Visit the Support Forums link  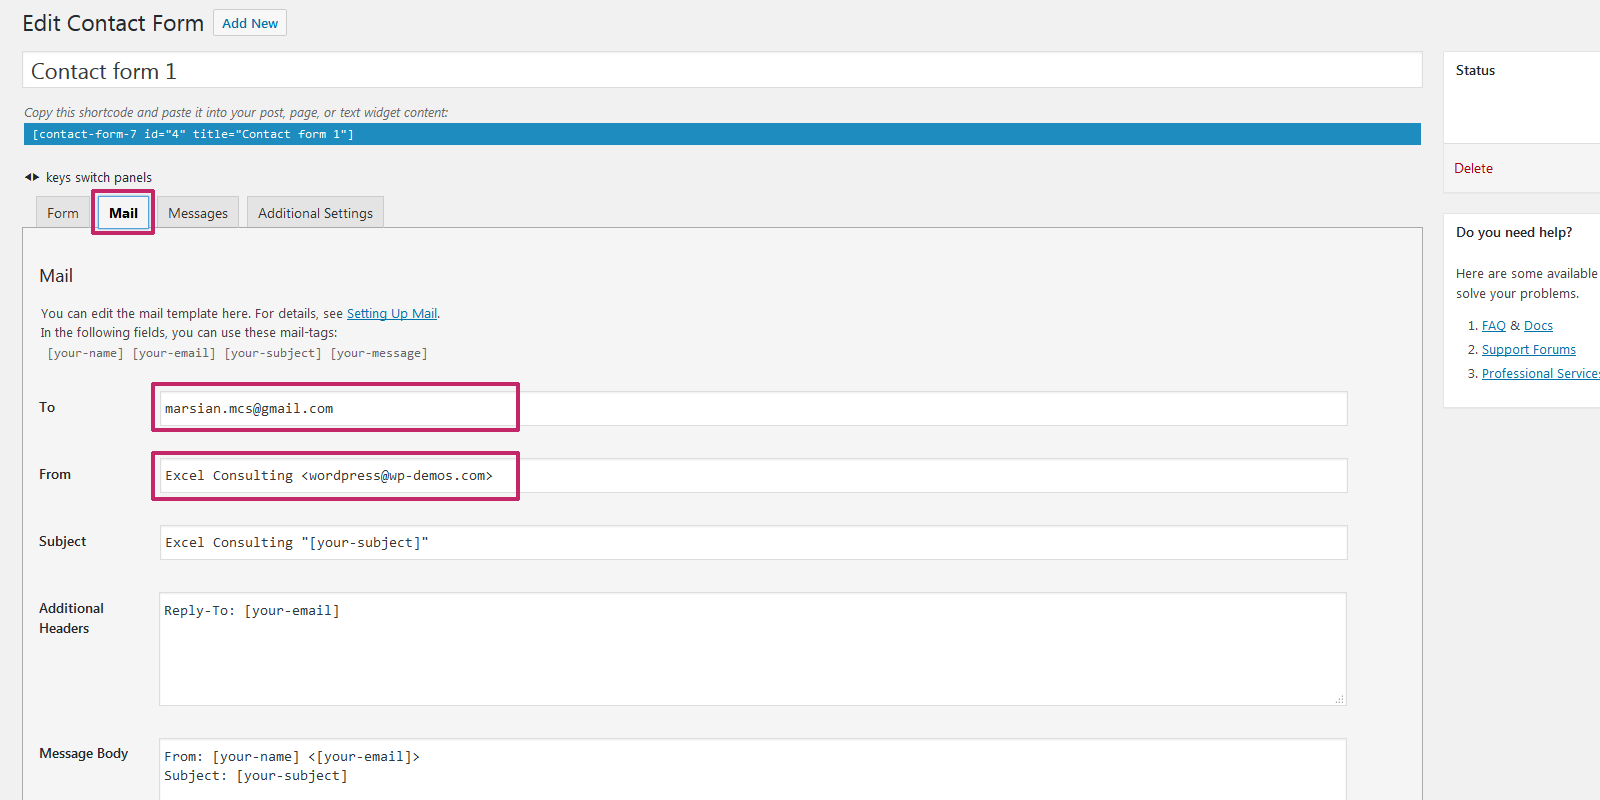(x=1528, y=350)
